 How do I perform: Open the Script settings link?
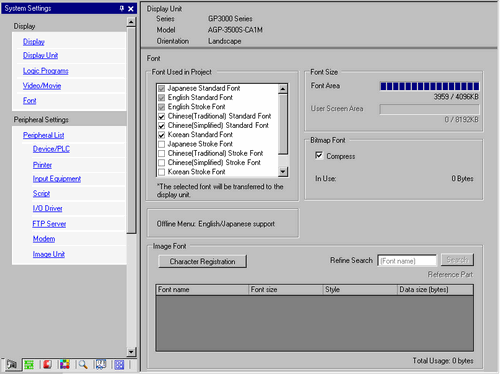(x=41, y=193)
